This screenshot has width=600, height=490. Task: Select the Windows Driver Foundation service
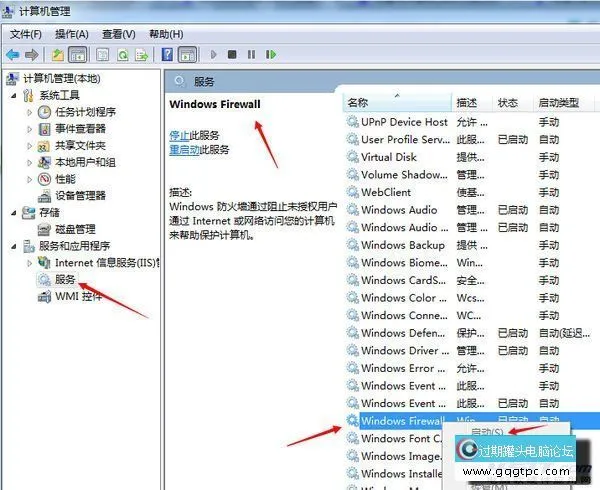(472, 351)
